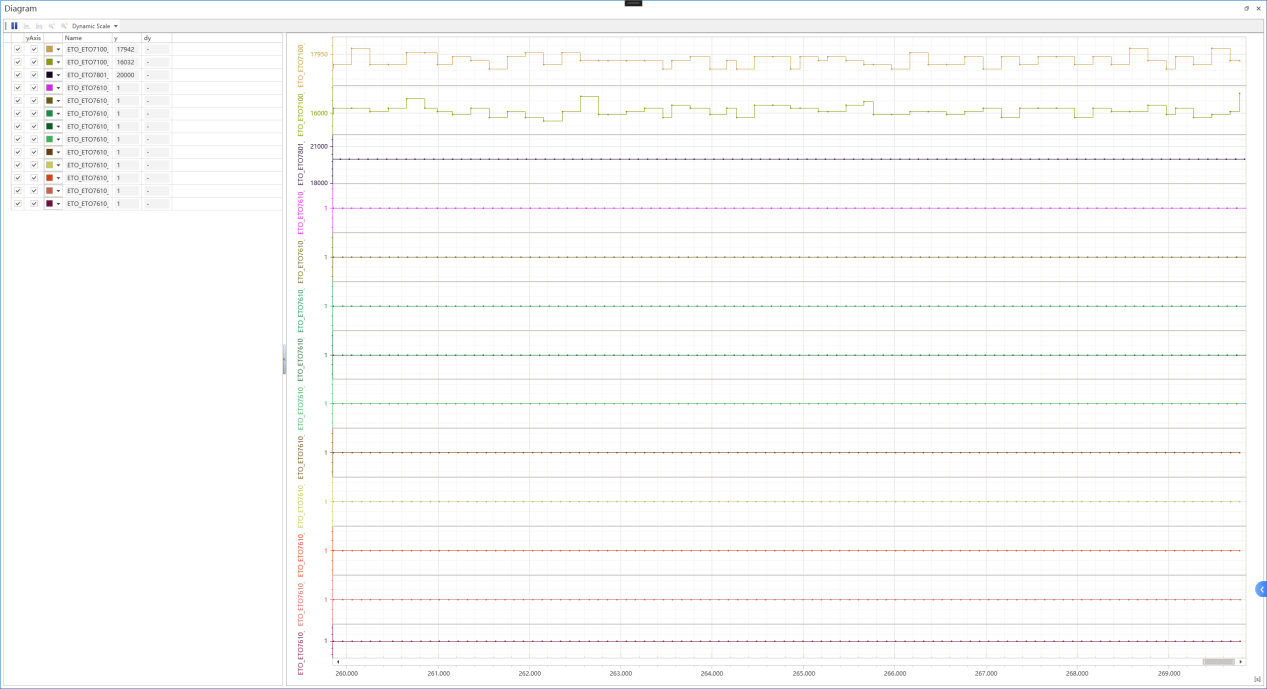Click the first chart-cursor icon right of pause
This screenshot has height=689, width=1267.
tap(27, 26)
